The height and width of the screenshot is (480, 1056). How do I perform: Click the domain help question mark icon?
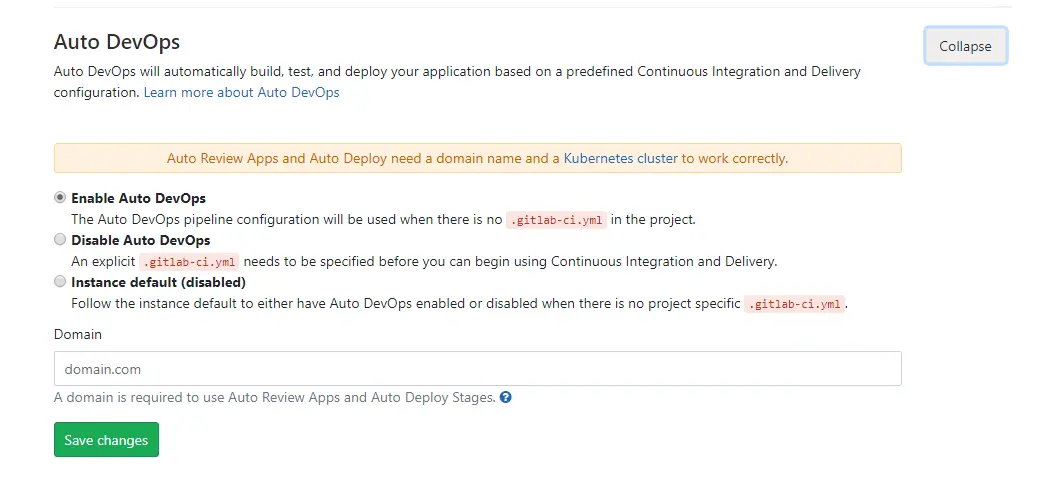tap(506, 397)
